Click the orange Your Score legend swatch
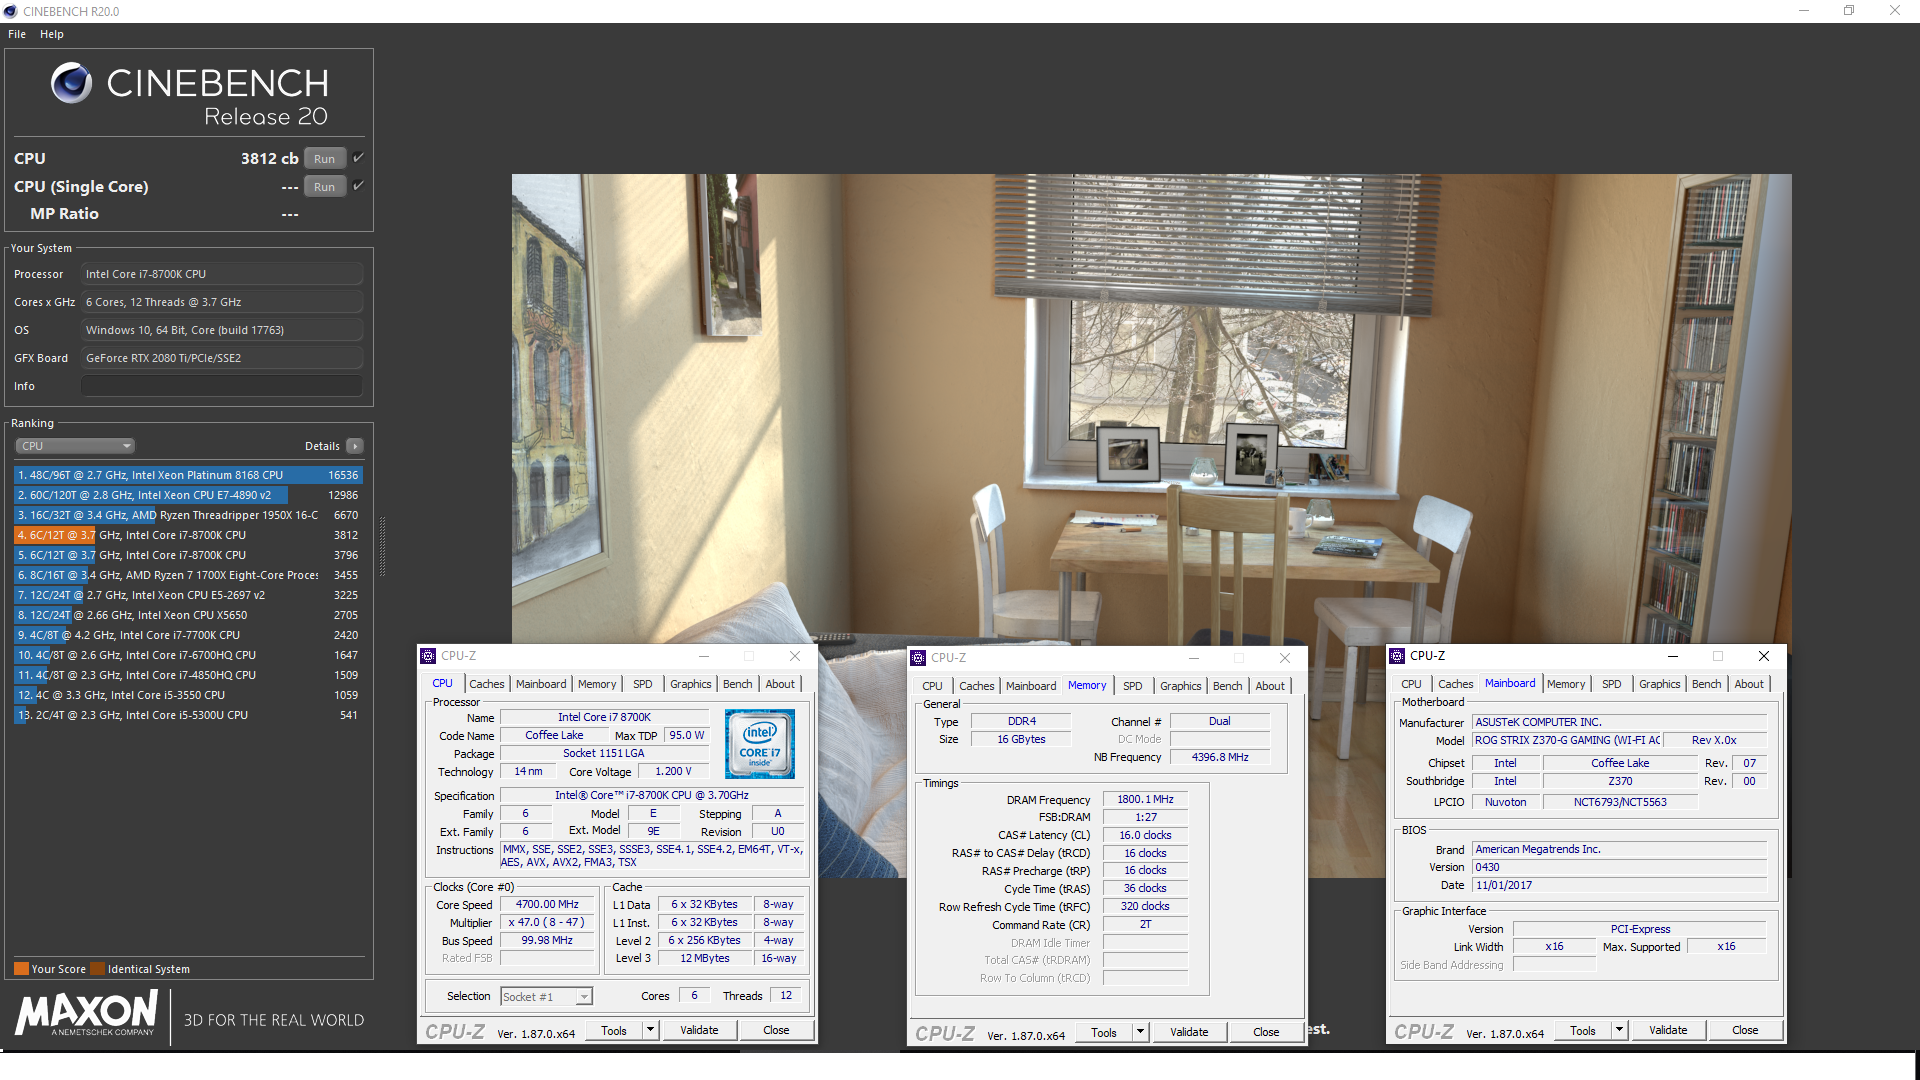1920x1080 pixels. pos(21,969)
